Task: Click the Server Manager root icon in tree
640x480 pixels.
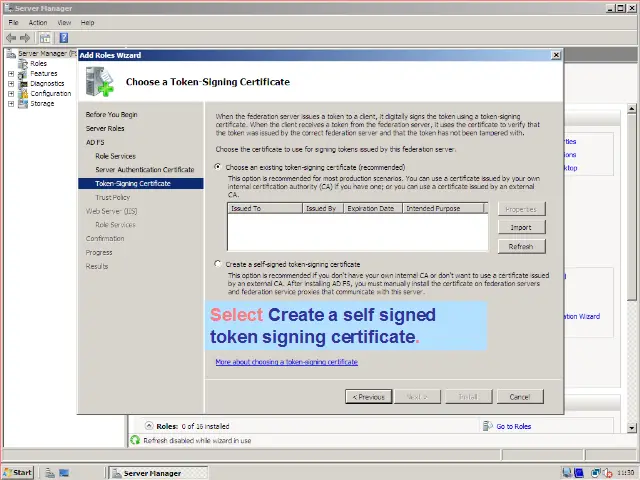Action: (x=11, y=53)
